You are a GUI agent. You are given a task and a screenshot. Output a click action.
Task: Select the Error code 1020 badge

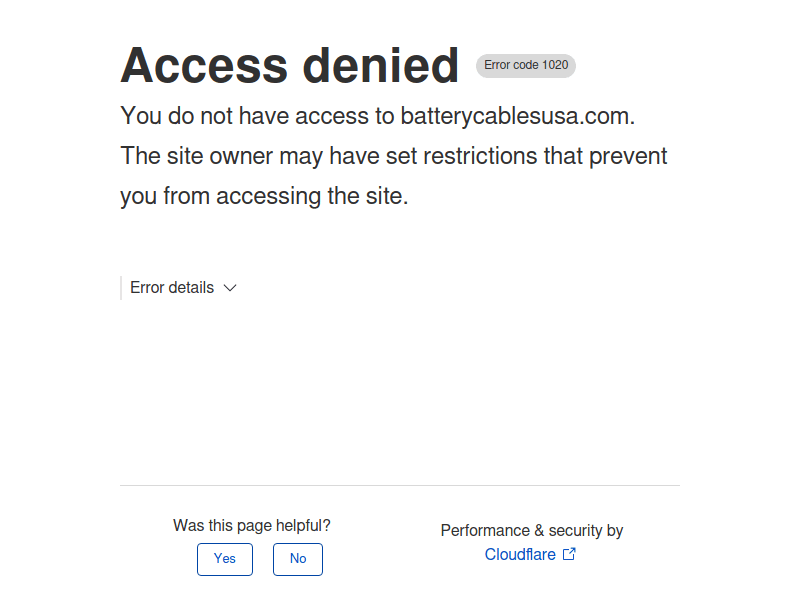[x=525, y=65]
